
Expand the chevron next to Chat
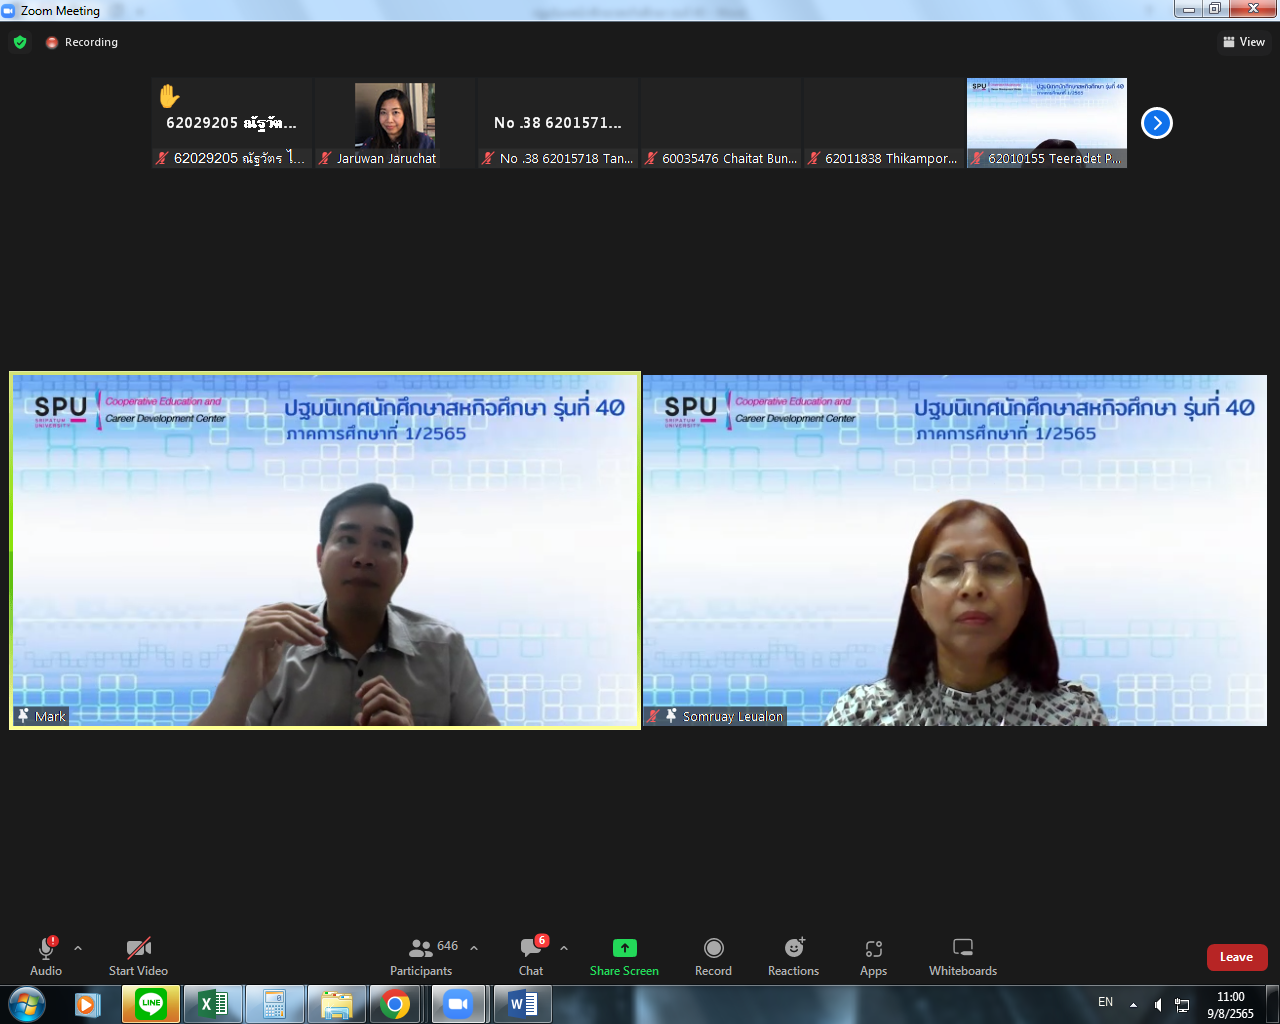tap(564, 948)
